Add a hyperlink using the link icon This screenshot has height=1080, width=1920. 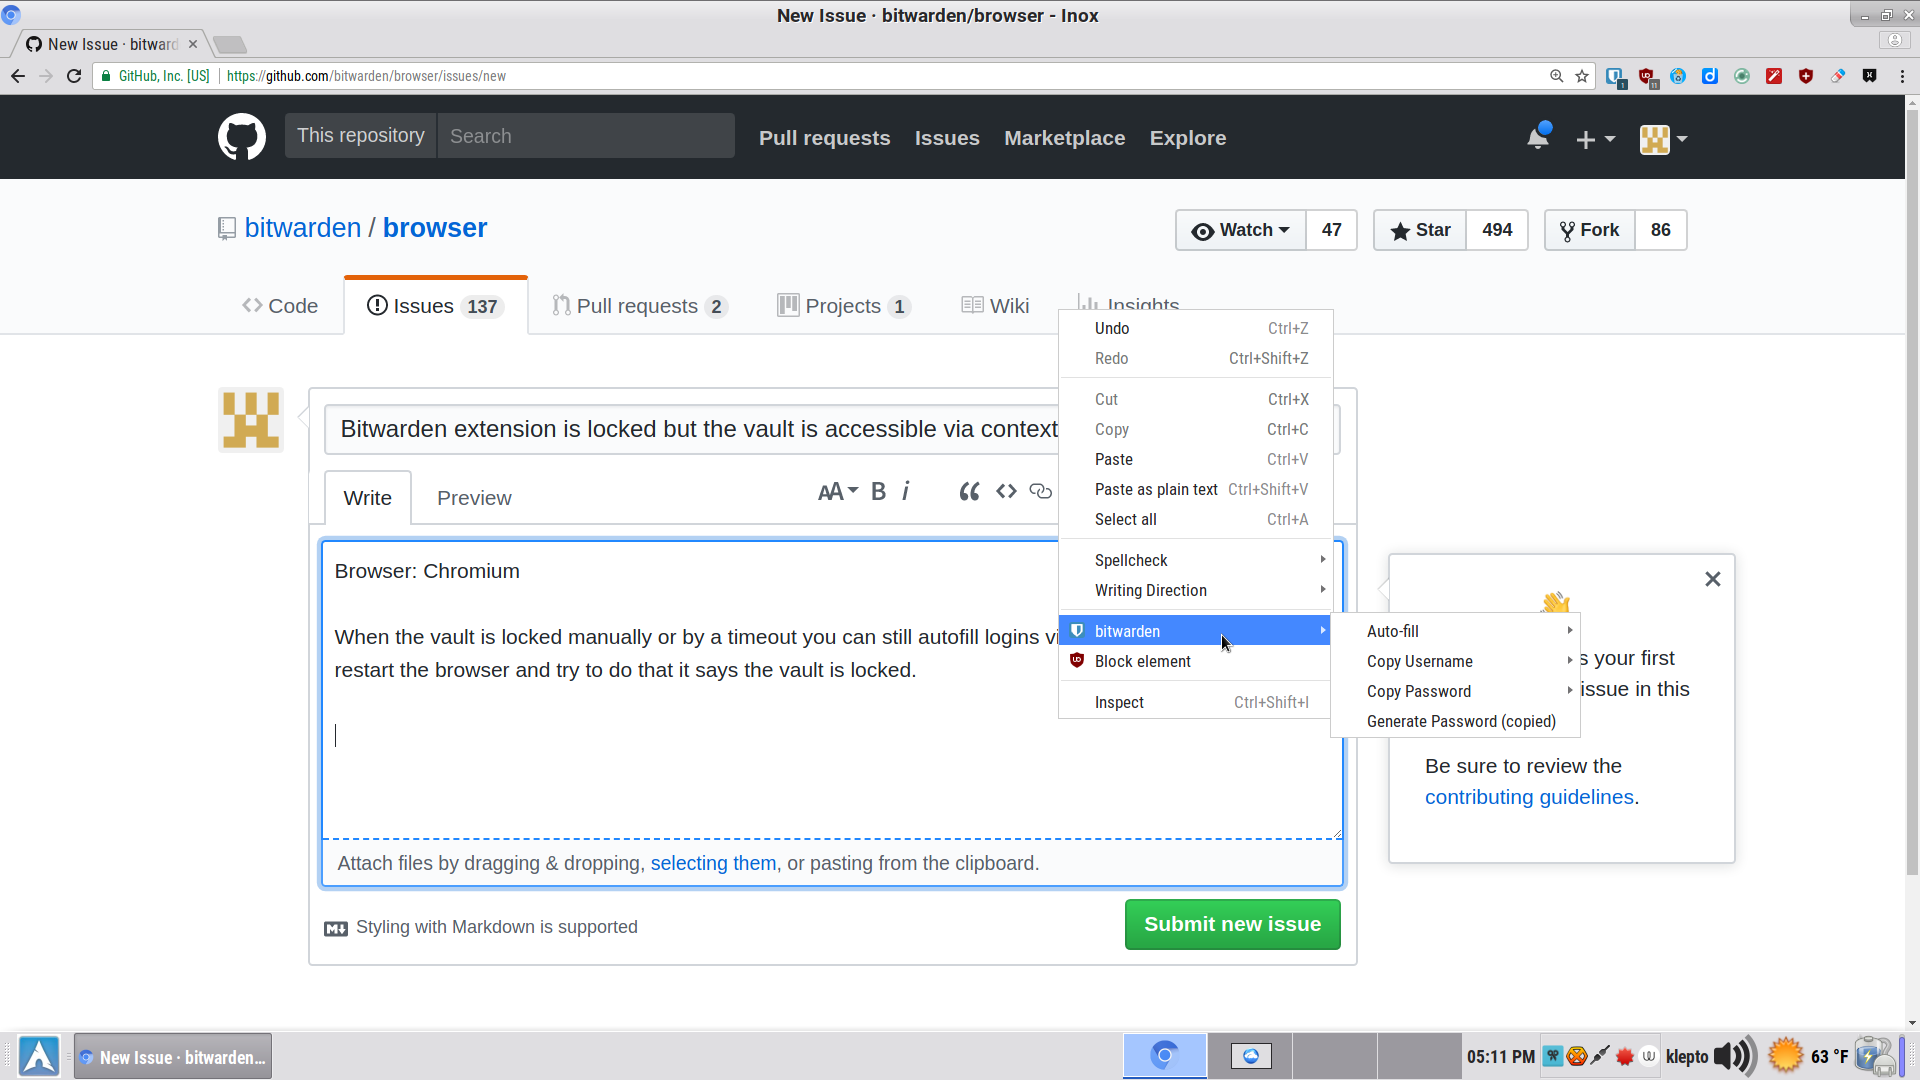1041,491
